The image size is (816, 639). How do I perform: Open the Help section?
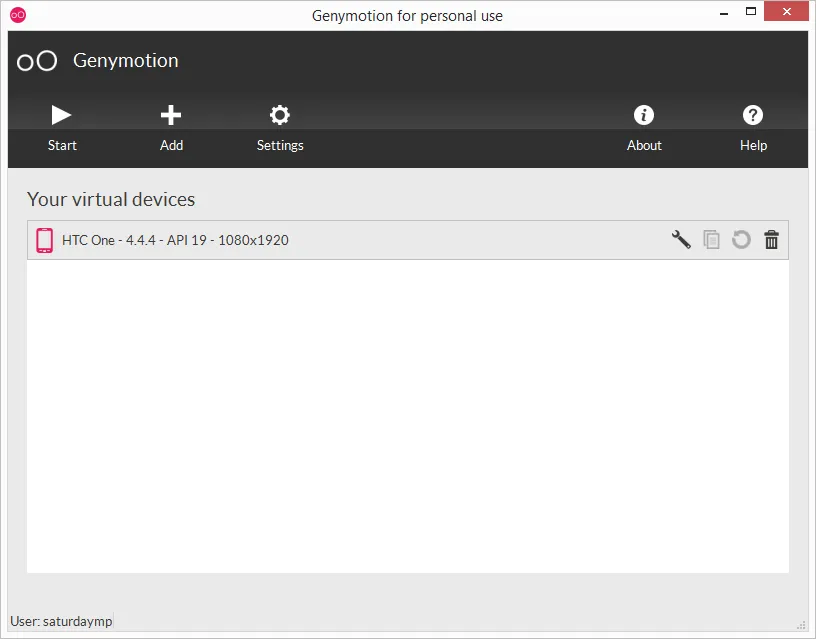click(x=753, y=128)
